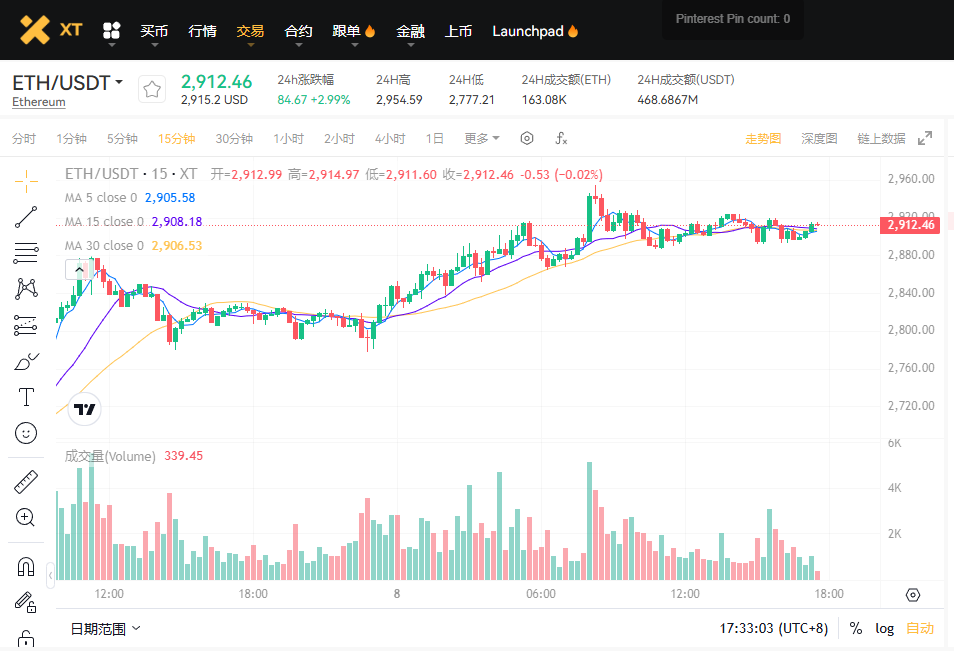This screenshot has height=653, width=954.
Task: Switch to 链上数据 on-chain data tab
Action: pyautogui.click(x=881, y=138)
